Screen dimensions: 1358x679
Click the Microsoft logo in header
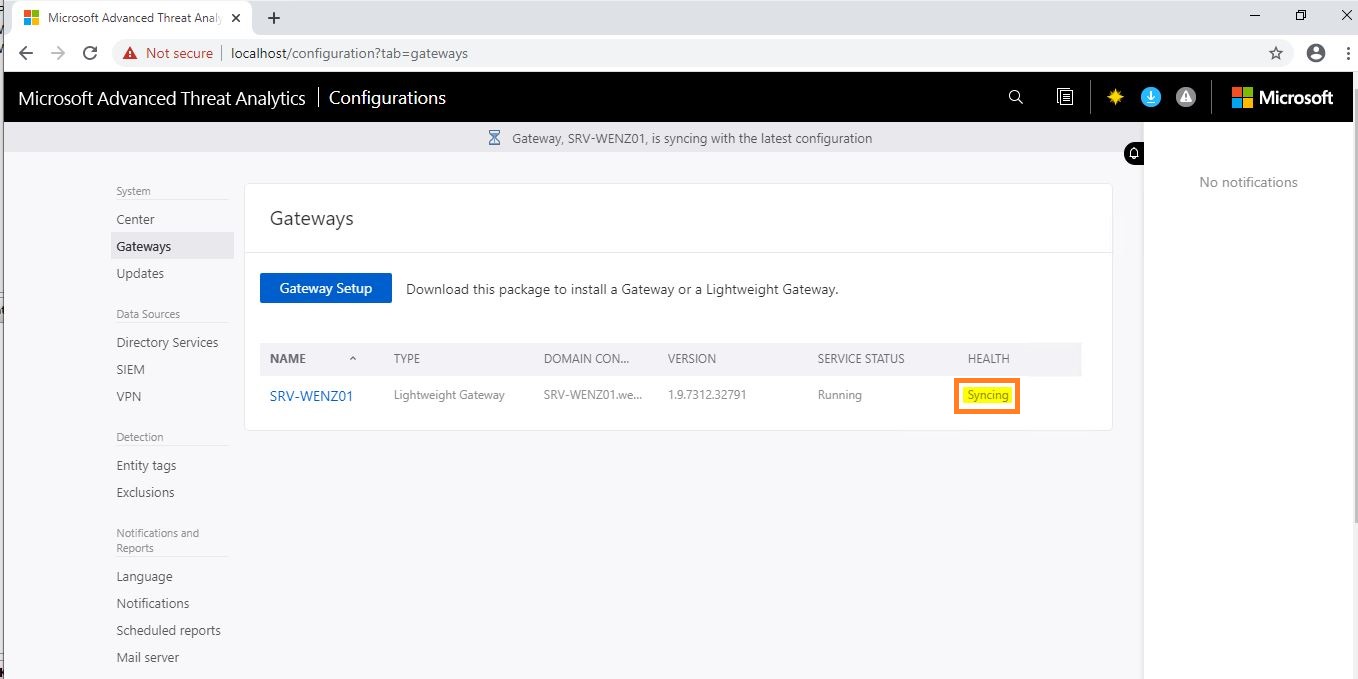point(1282,97)
